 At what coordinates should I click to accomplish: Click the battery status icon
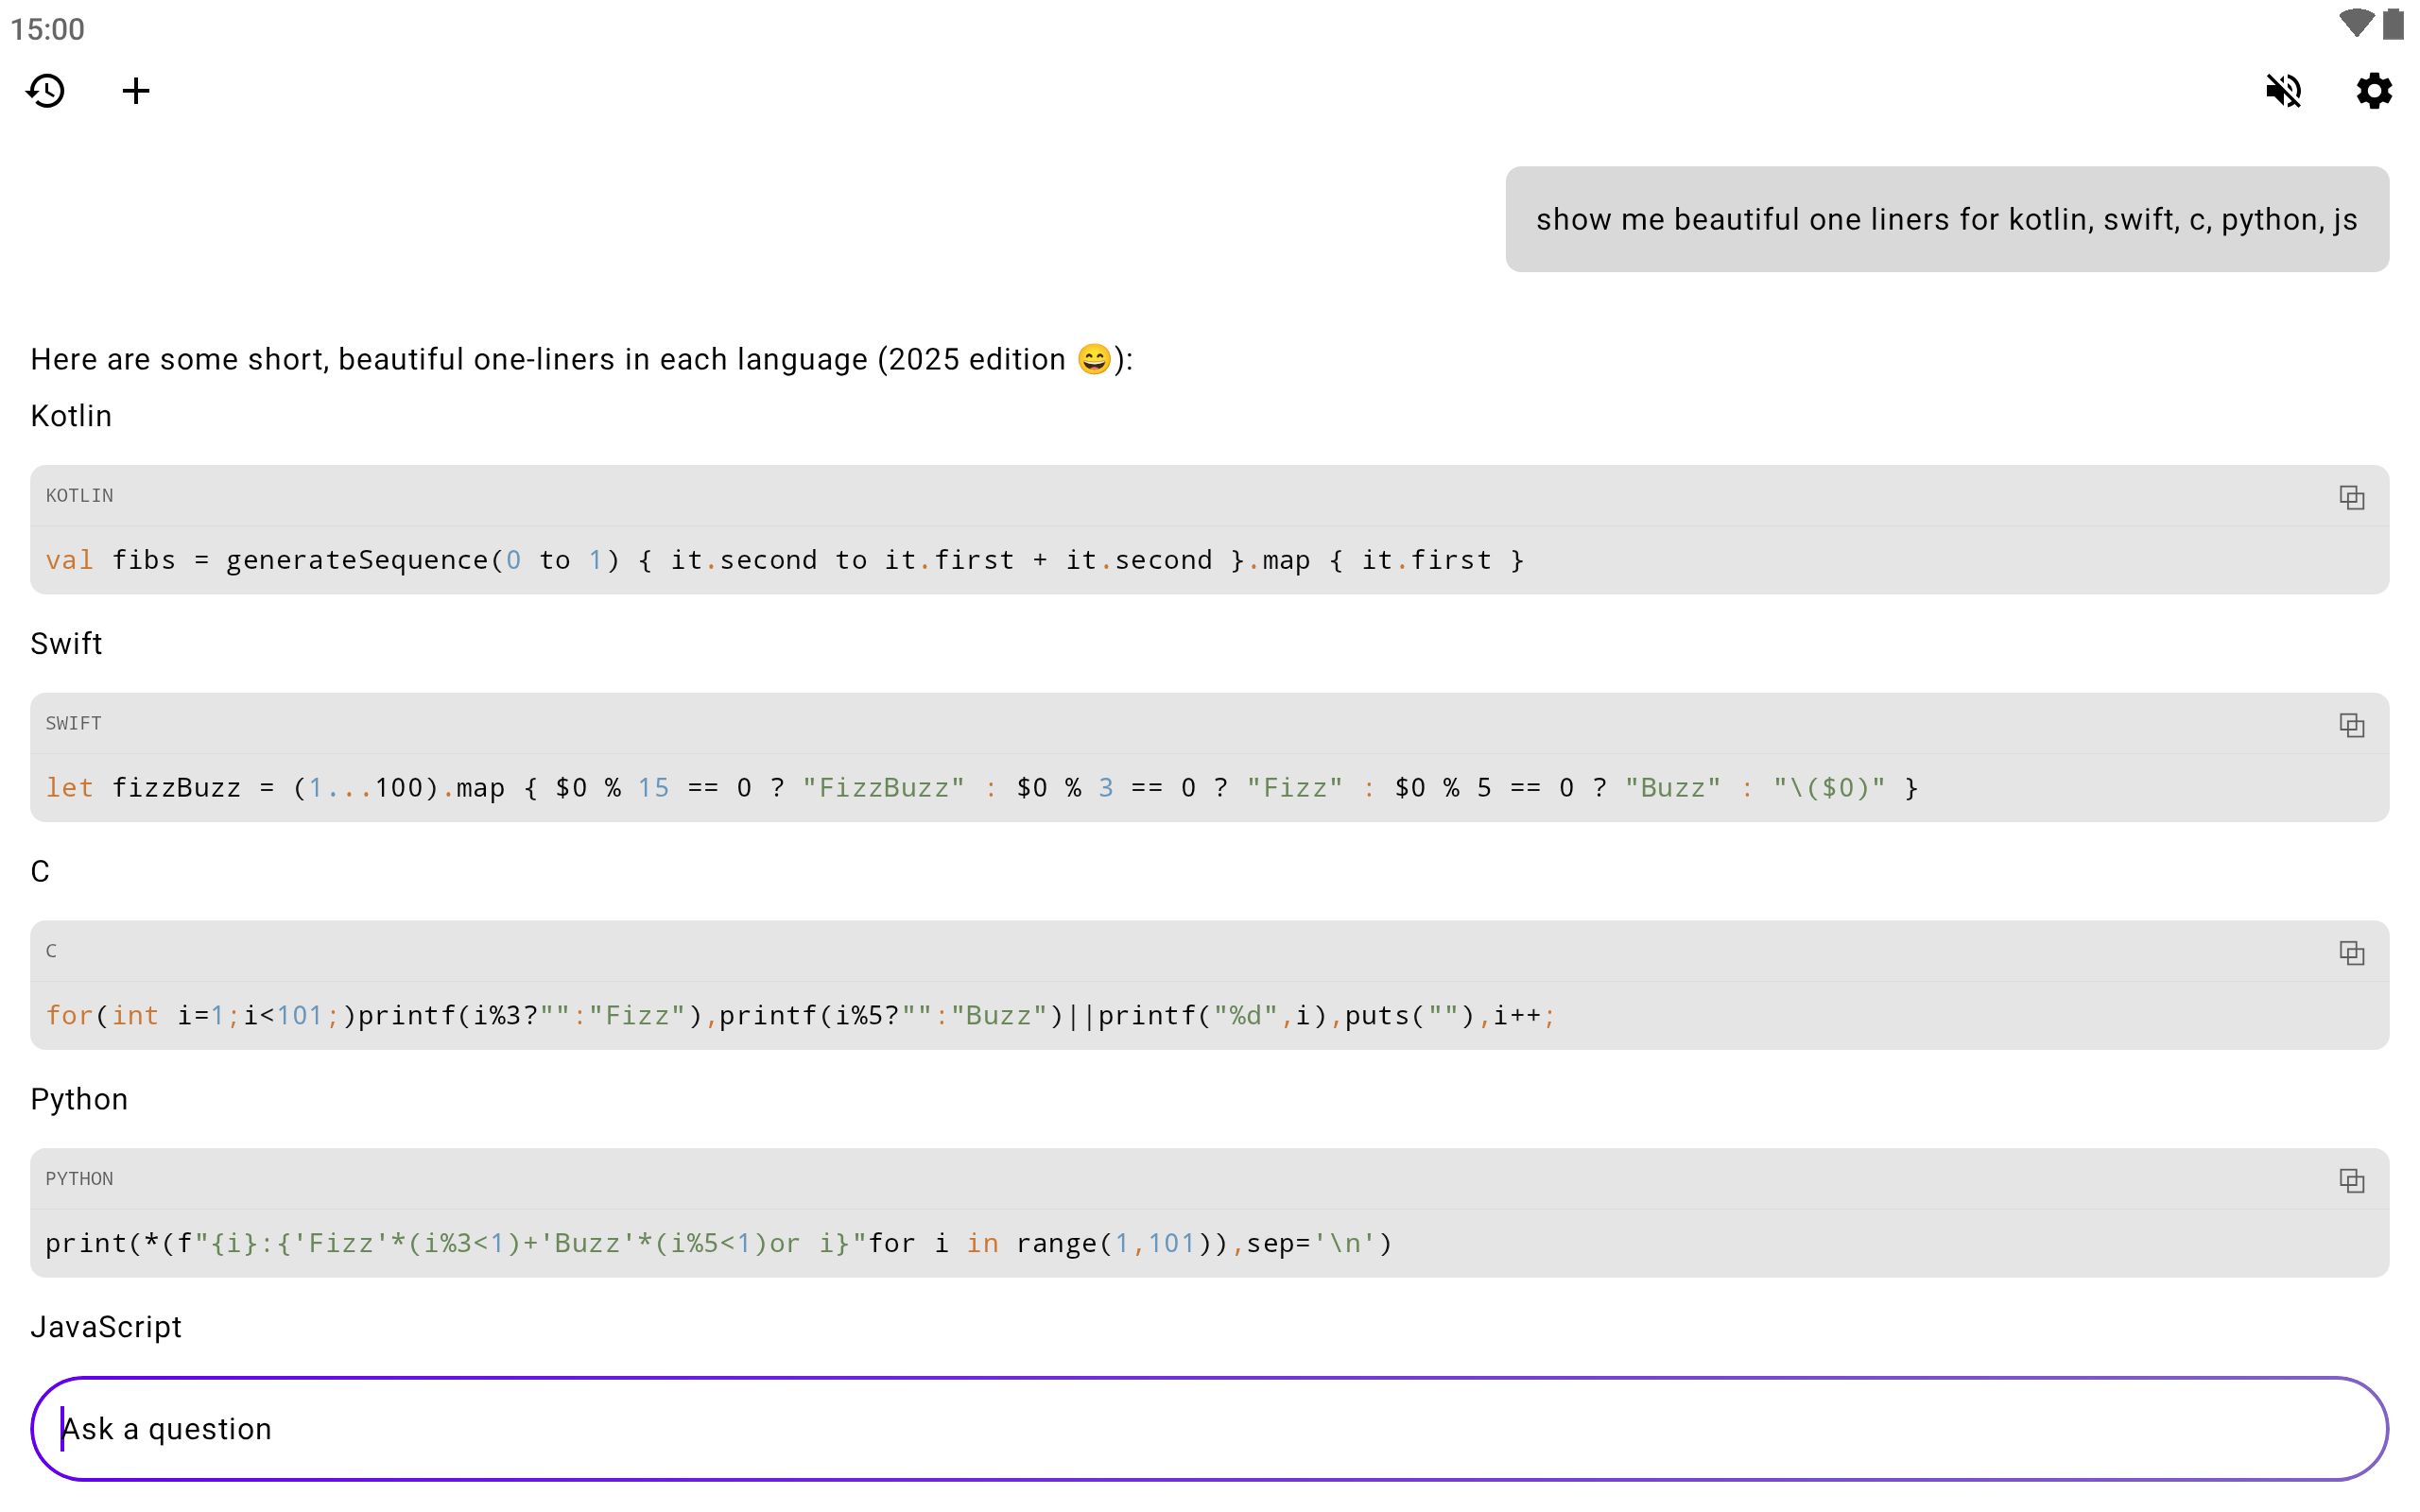pyautogui.click(x=2394, y=24)
